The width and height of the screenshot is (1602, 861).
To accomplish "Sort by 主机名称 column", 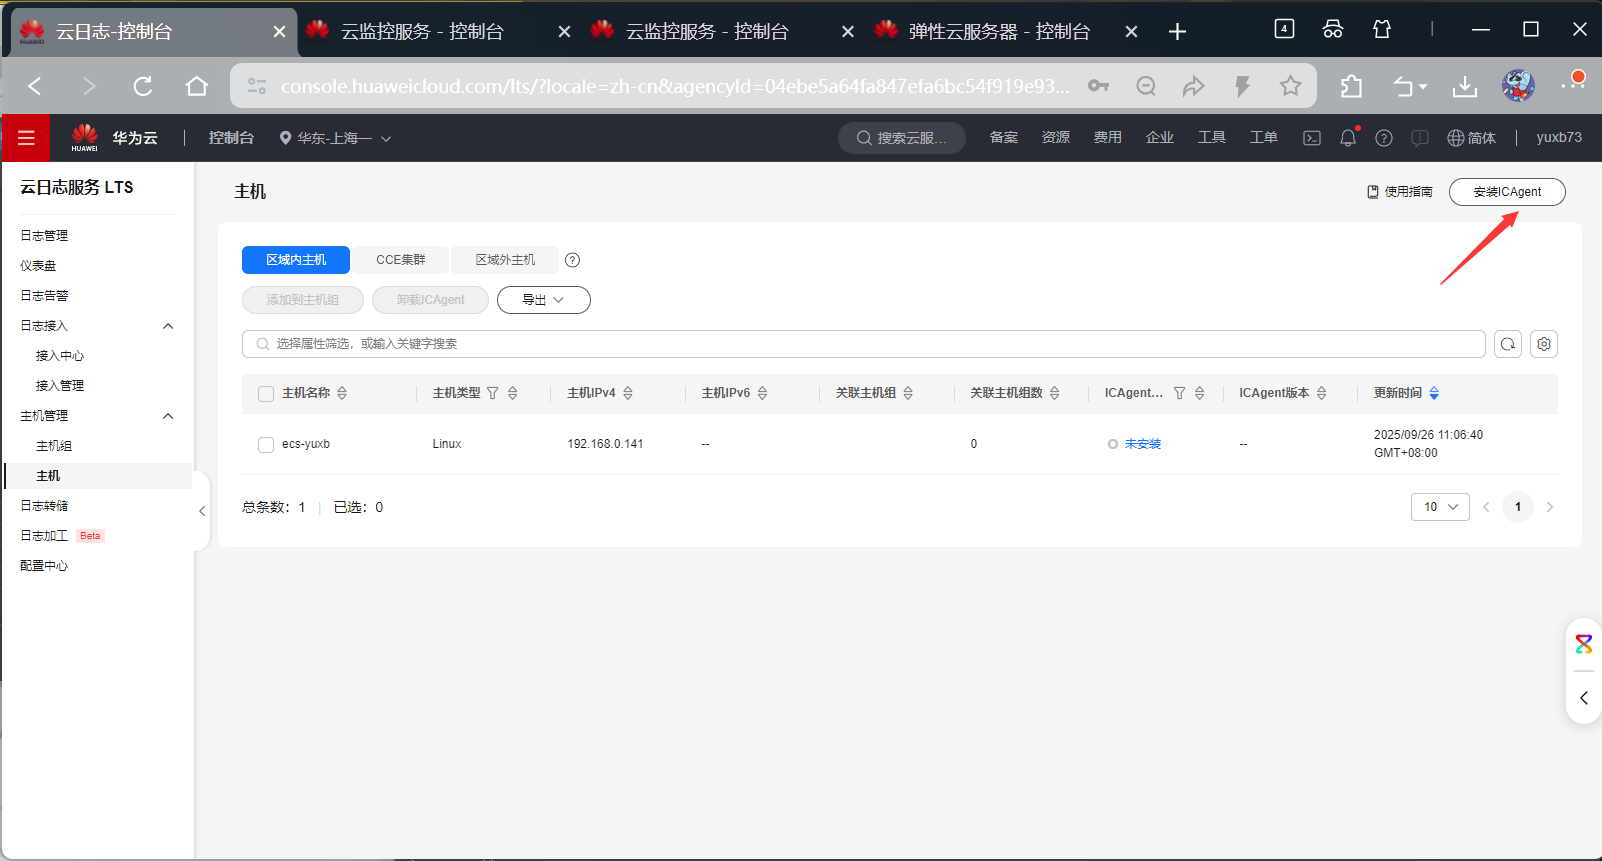I will 342,393.
